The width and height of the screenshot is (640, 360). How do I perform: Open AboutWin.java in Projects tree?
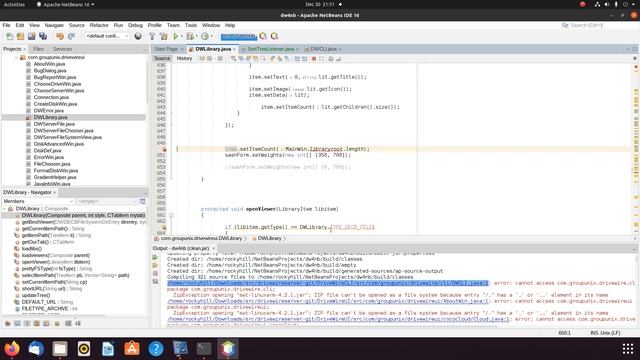point(49,64)
